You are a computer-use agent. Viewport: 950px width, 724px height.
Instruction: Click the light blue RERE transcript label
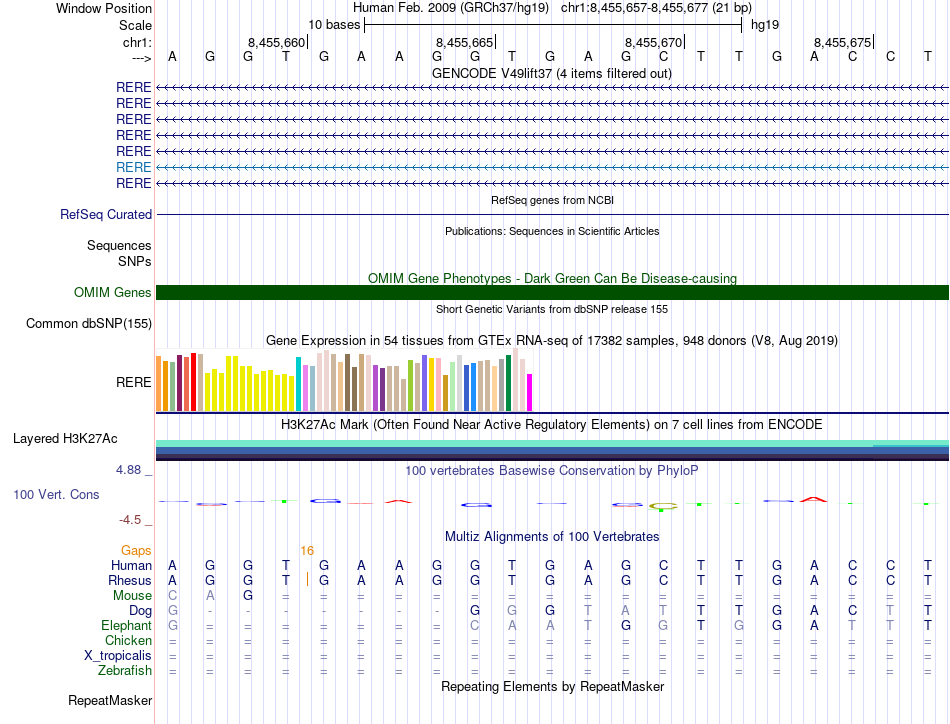coord(133,167)
